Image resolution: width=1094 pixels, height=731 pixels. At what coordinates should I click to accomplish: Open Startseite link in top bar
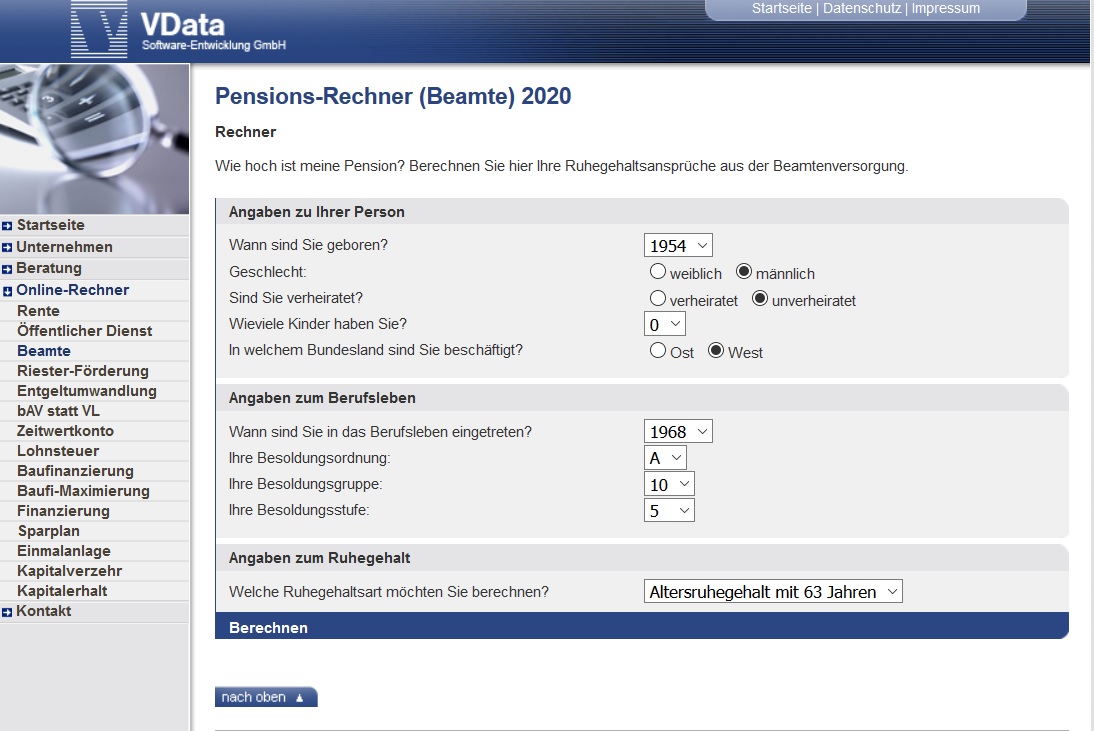click(781, 8)
